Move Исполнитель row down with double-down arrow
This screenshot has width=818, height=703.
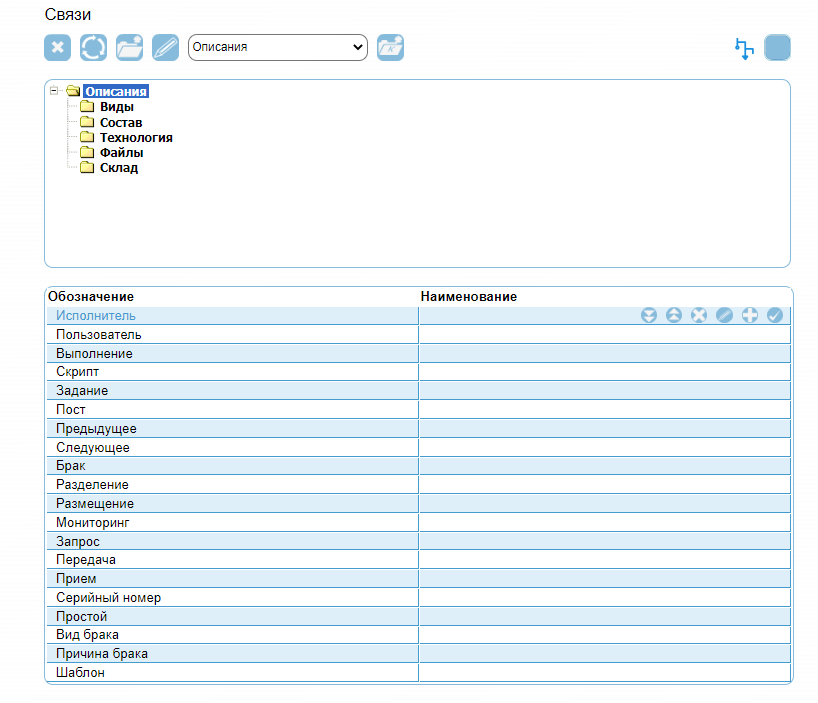pyautogui.click(x=649, y=316)
